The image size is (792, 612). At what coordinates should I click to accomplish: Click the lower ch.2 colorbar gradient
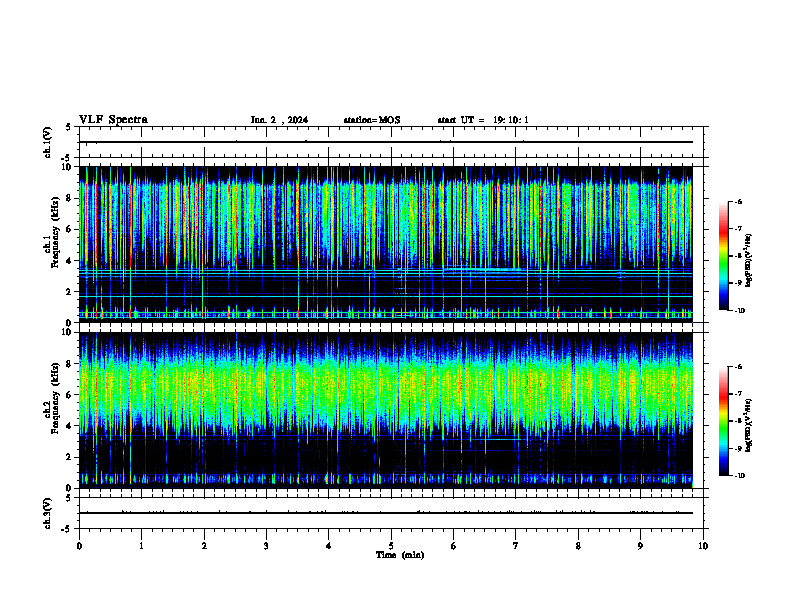[723, 421]
